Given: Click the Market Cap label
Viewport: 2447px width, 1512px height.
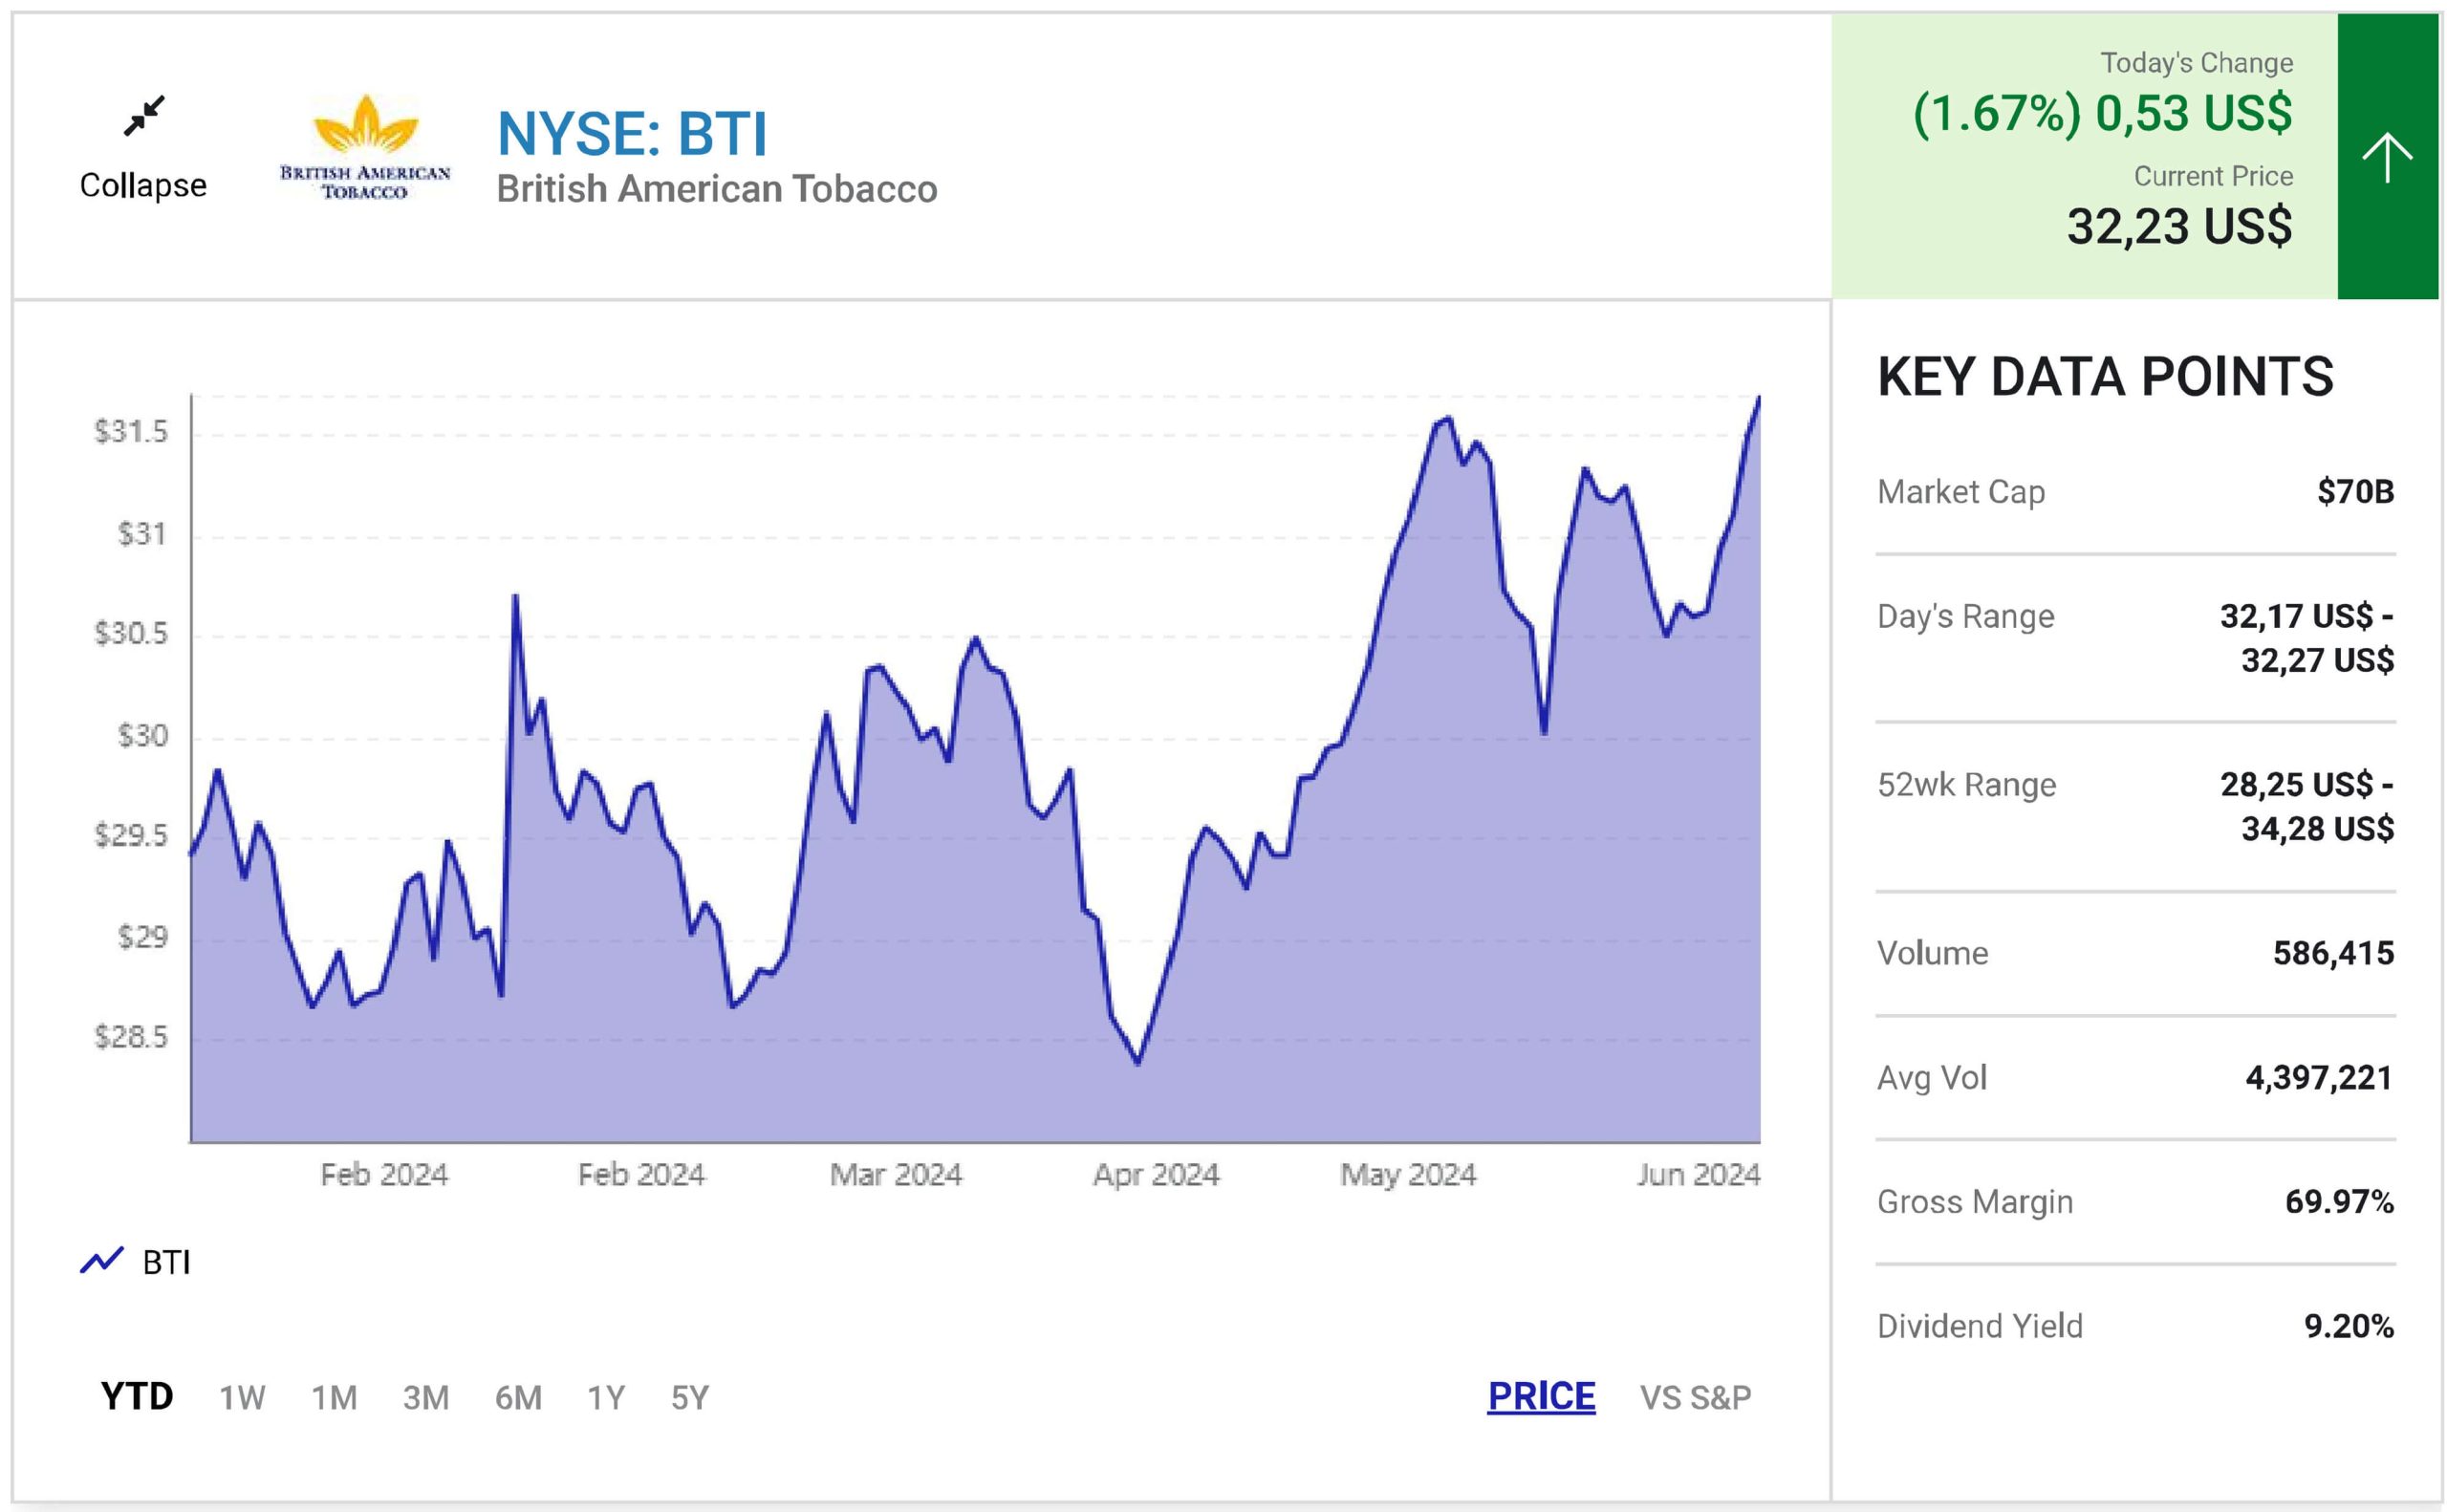Looking at the screenshot, I should coord(1961,492).
